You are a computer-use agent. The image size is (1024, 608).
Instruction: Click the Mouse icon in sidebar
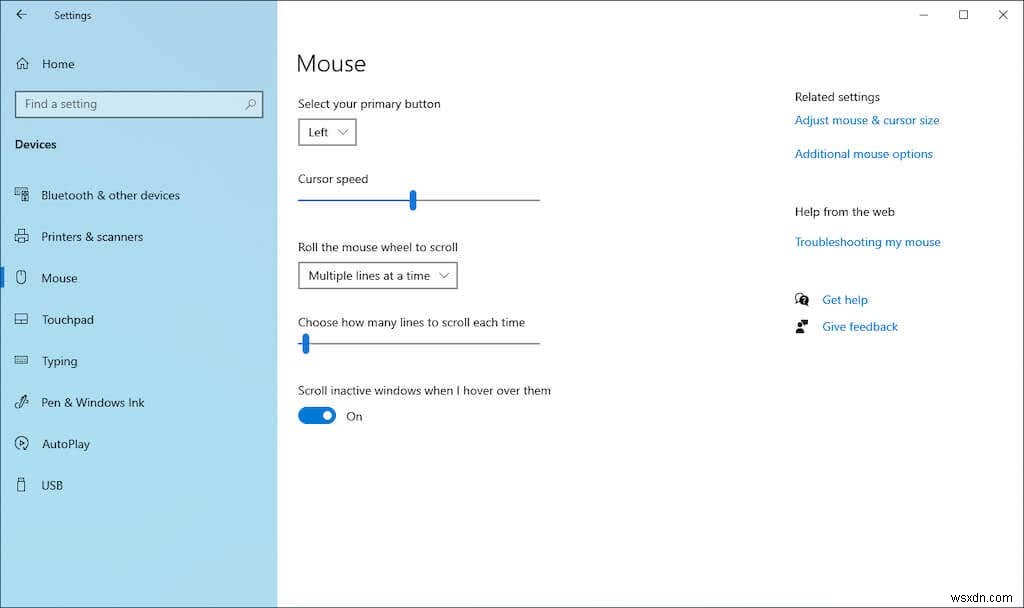click(x=22, y=277)
